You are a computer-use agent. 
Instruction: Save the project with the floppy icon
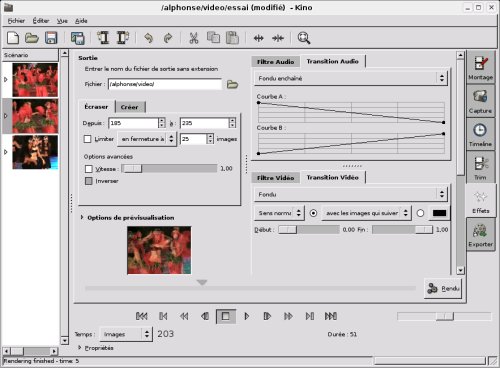point(51,38)
